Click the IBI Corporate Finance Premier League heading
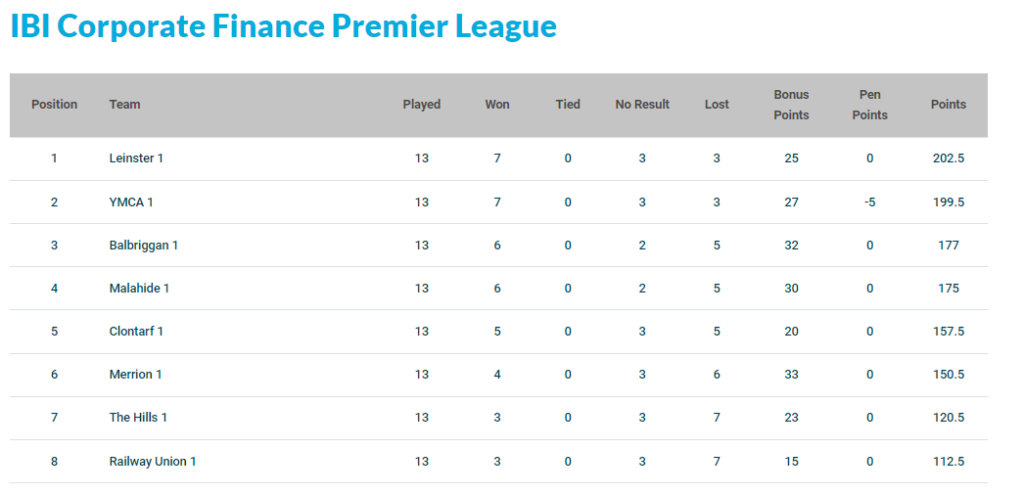Image resolution: width=1024 pixels, height=494 pixels. tap(283, 27)
